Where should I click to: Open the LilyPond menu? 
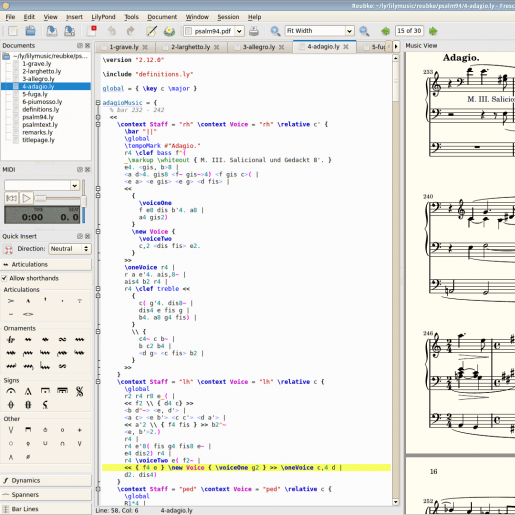coord(103,17)
